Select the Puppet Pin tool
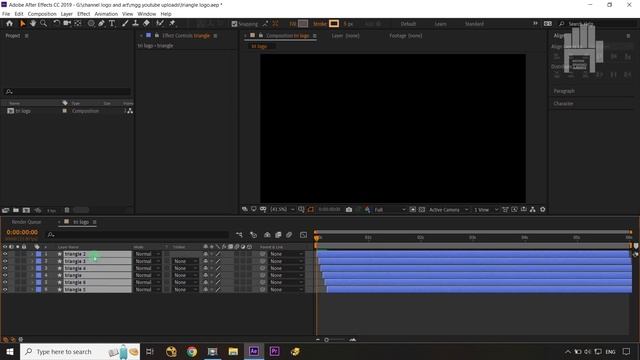 point(172,24)
